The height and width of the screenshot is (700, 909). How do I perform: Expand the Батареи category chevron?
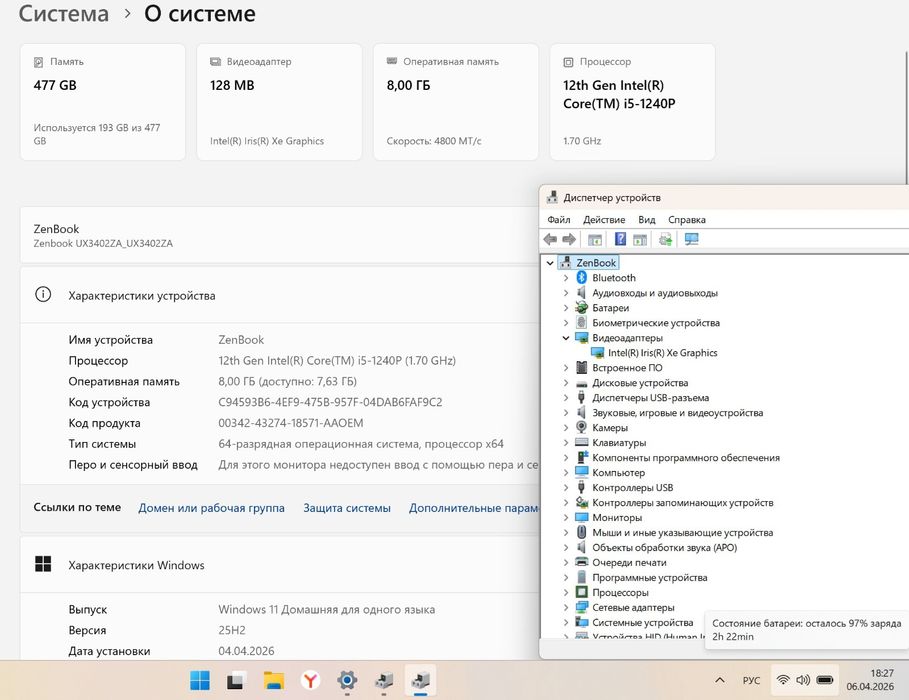566,308
